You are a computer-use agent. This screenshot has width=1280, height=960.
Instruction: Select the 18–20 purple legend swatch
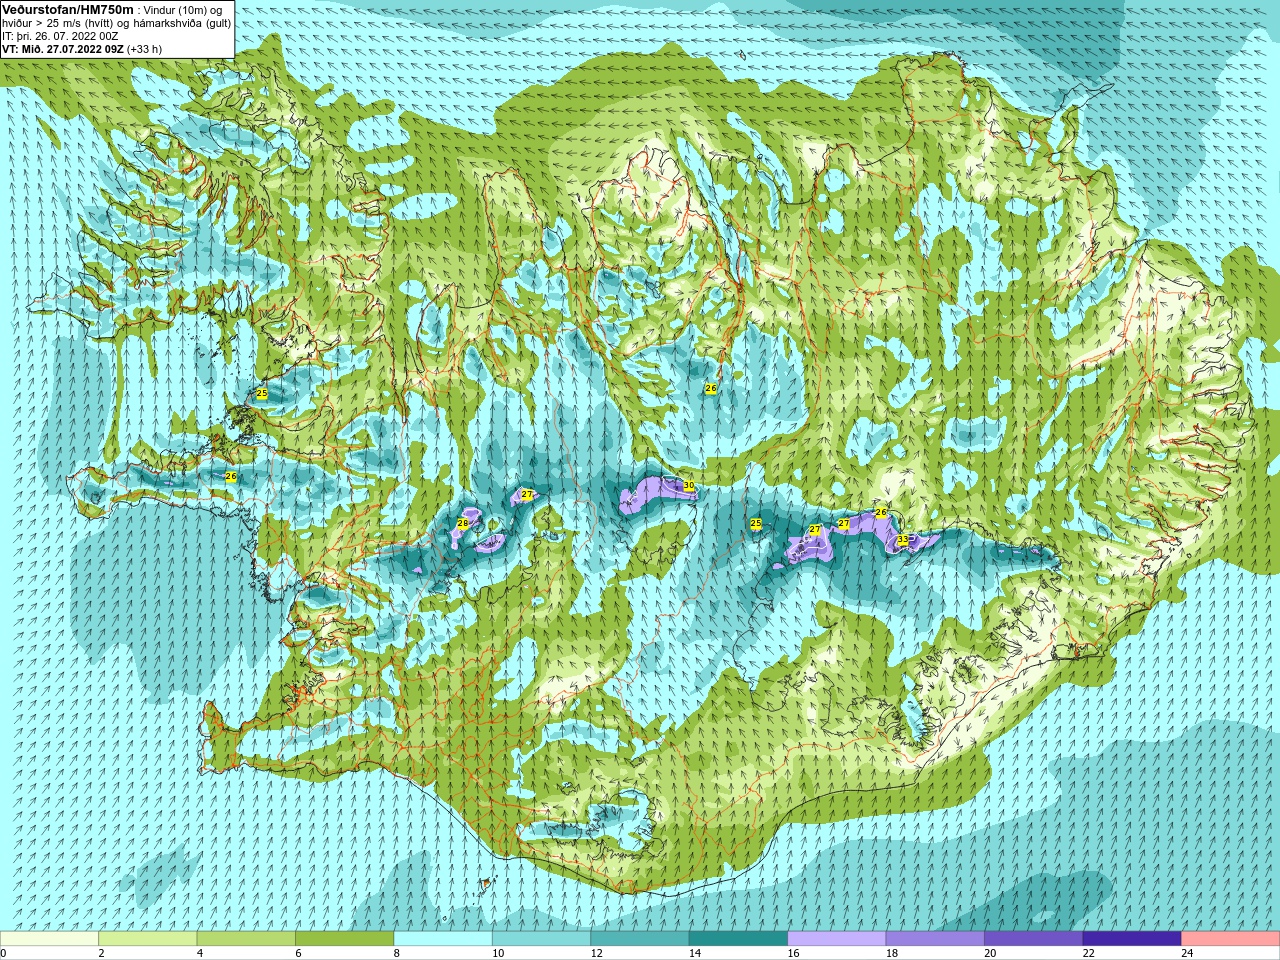pyautogui.click(x=935, y=938)
